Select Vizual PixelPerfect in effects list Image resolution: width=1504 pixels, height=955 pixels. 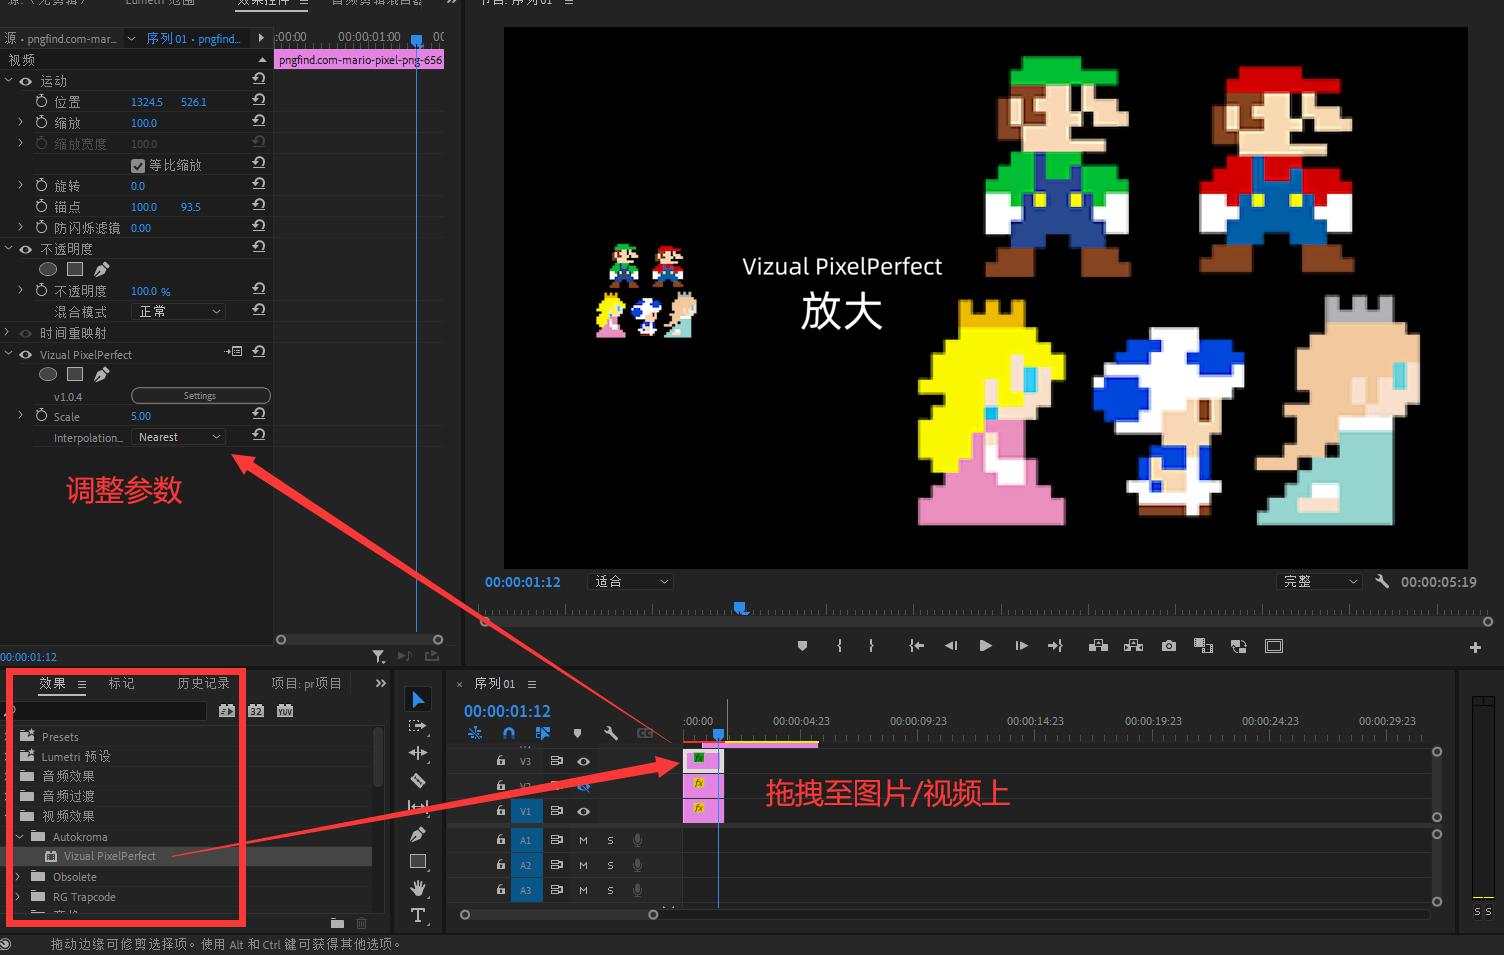click(x=109, y=856)
